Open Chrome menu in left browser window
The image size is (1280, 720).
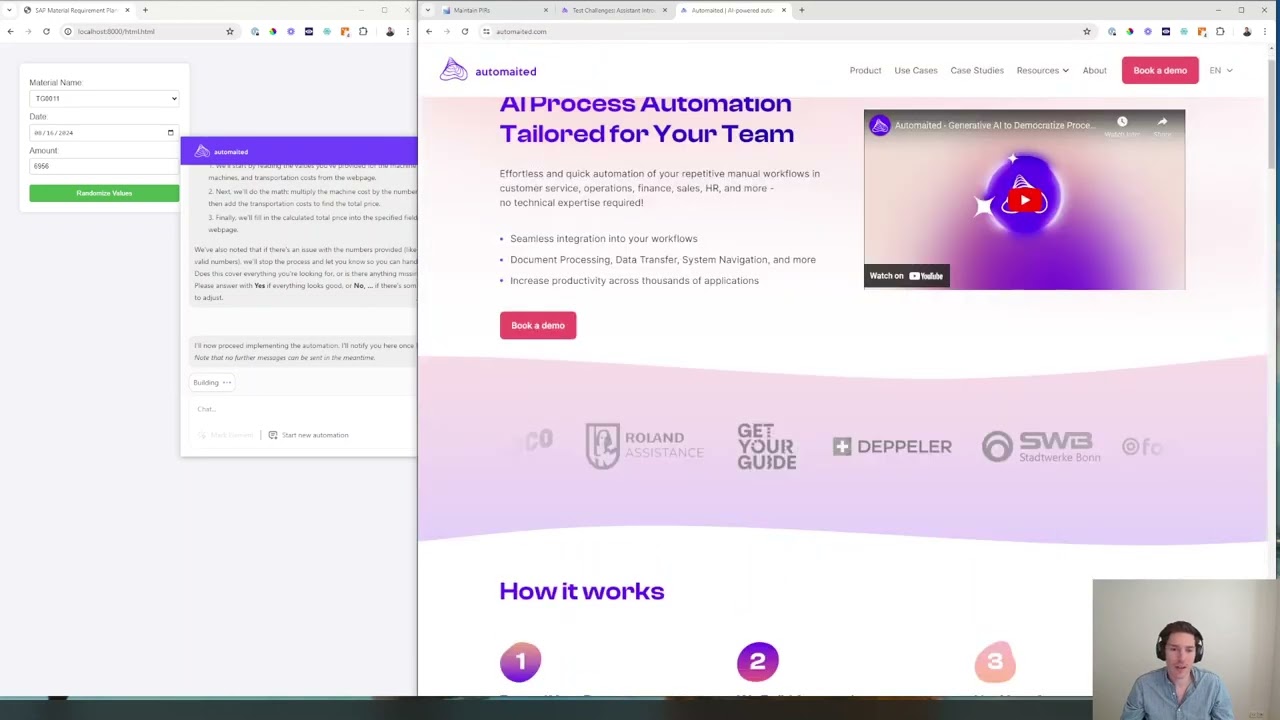tap(408, 31)
